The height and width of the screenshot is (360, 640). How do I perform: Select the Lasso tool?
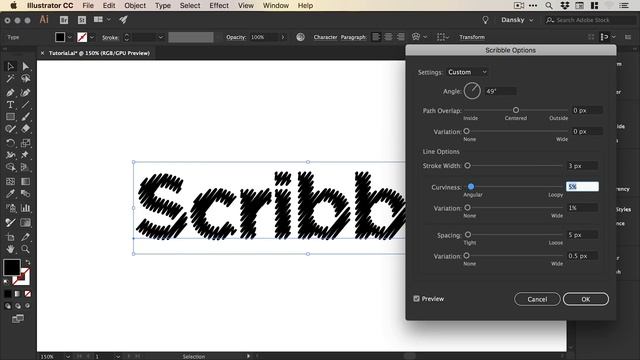(25, 78)
